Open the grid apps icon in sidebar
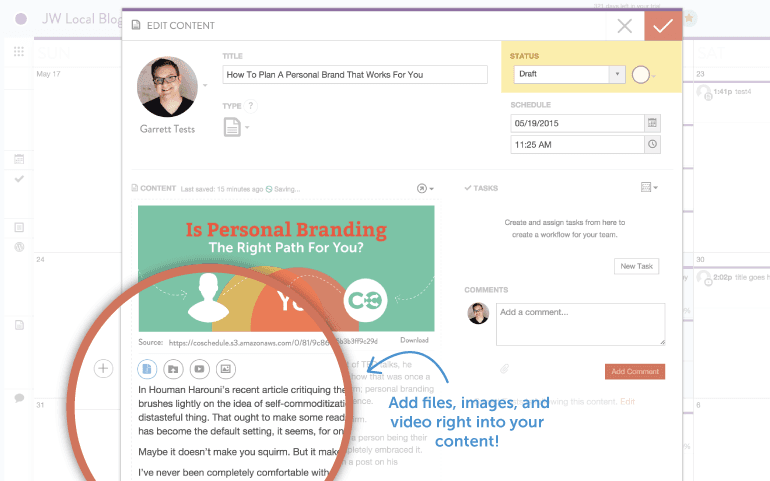 tap(19, 52)
